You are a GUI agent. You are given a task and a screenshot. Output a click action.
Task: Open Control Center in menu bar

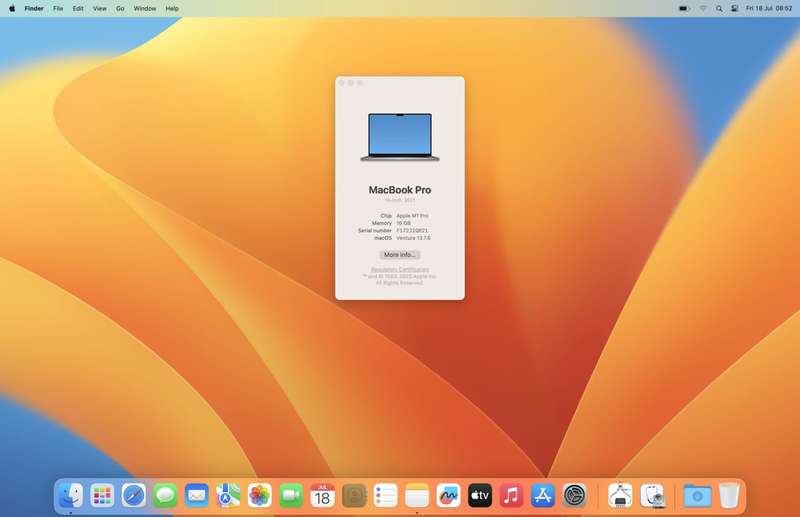pos(735,9)
